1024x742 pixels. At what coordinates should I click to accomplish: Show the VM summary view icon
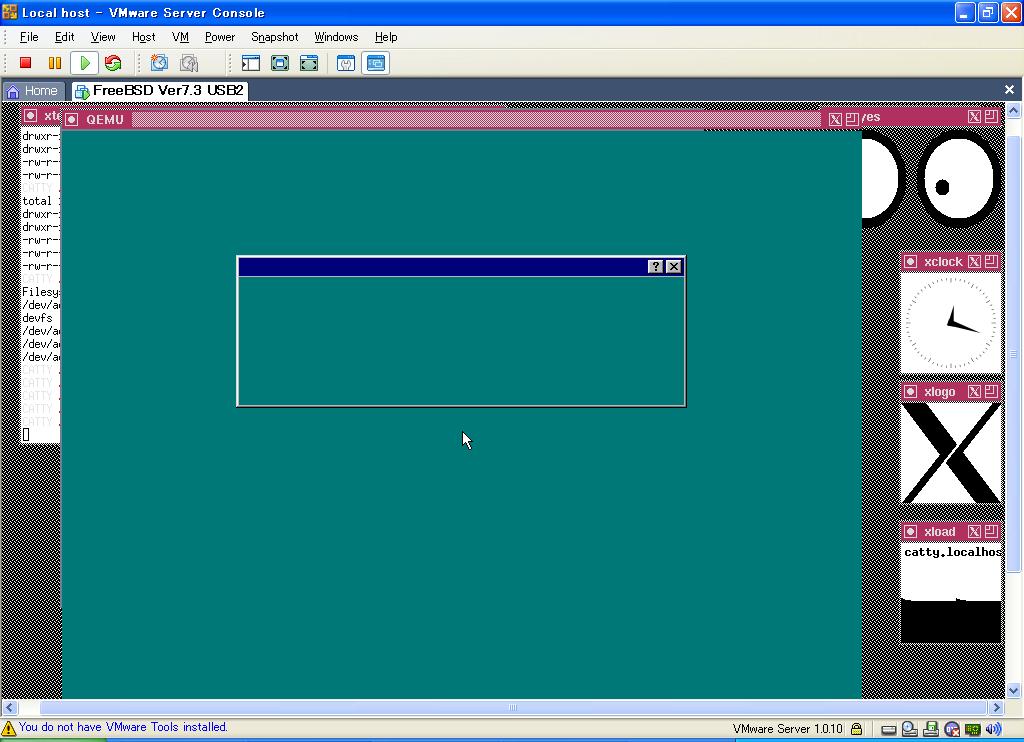click(345, 63)
